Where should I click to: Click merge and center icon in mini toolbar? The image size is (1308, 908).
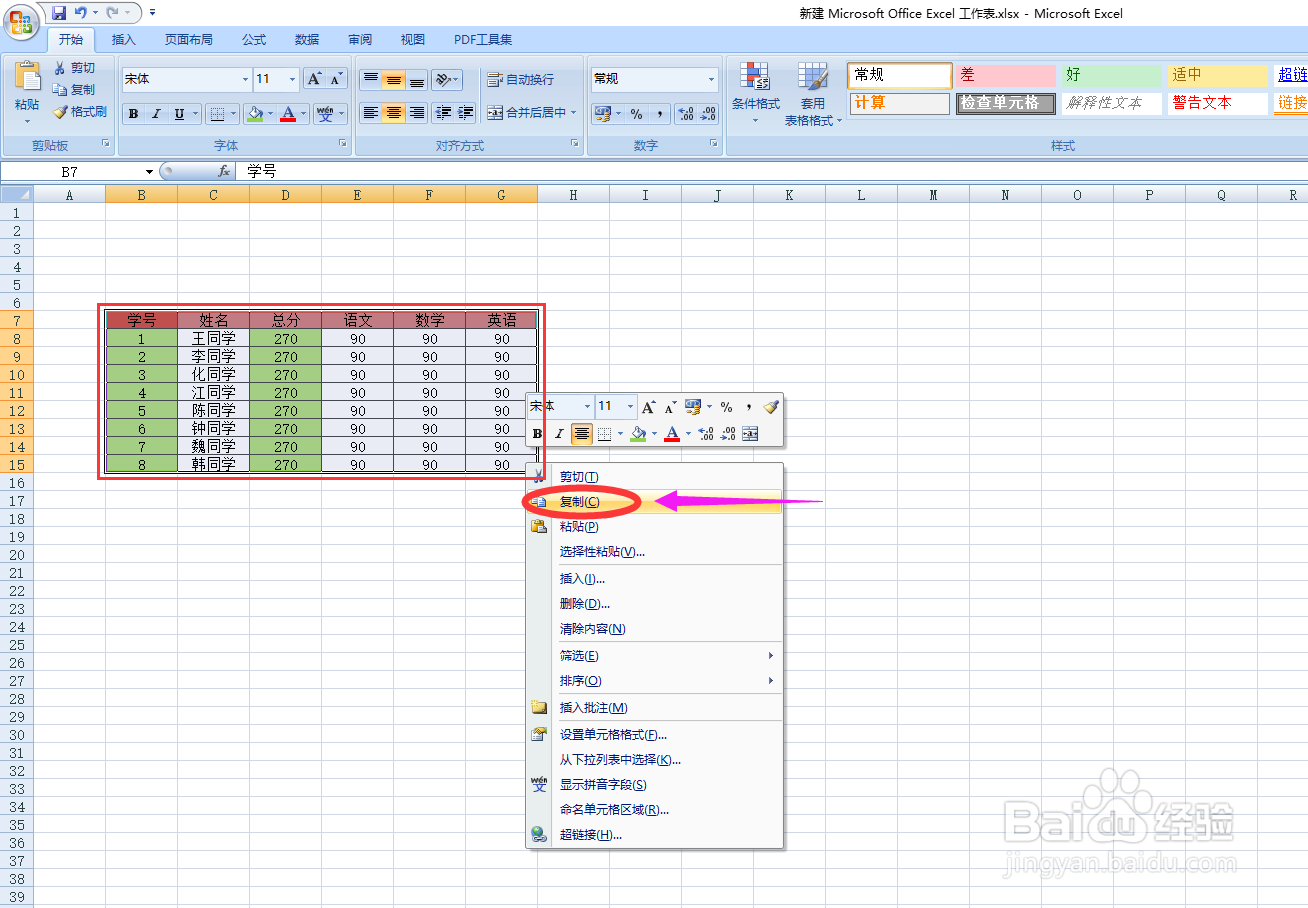(750, 434)
